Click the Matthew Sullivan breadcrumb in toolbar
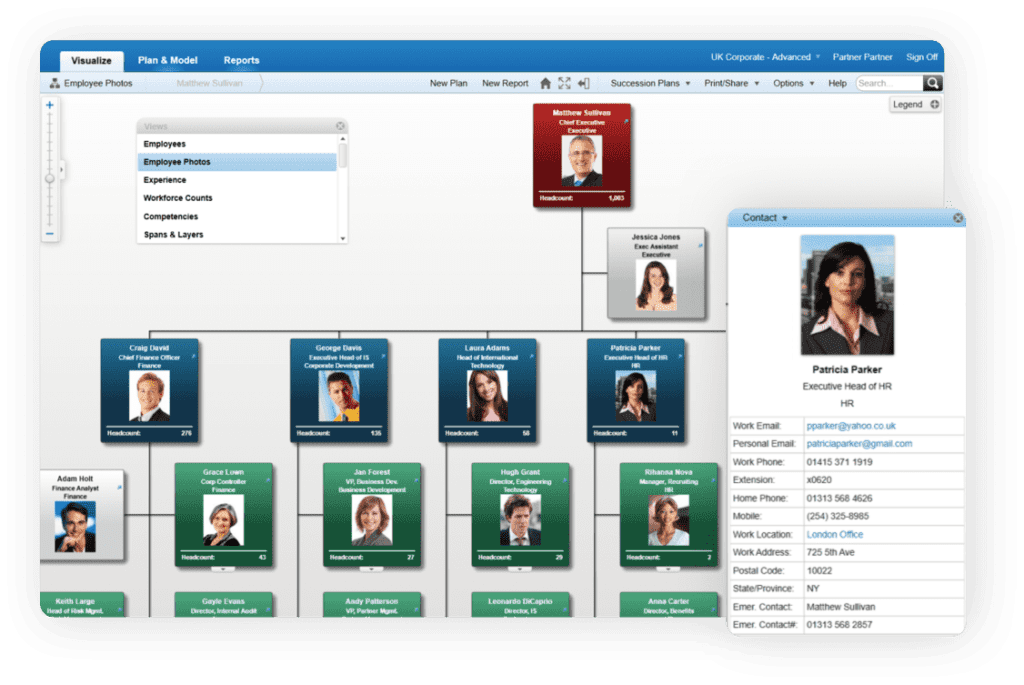The width and height of the screenshot is (1024, 685). pos(209,84)
